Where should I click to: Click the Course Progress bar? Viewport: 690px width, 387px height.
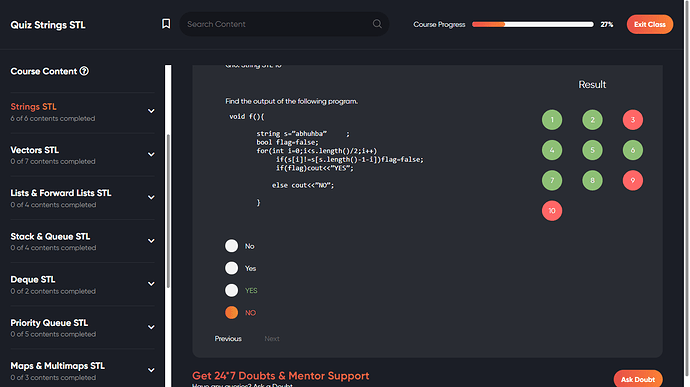(x=532, y=24)
